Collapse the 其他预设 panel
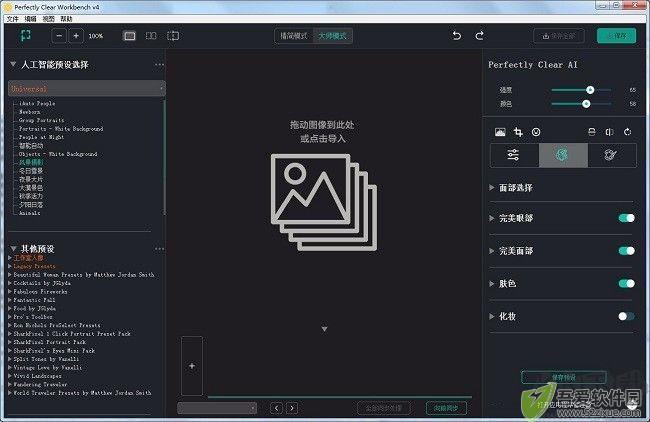The width and height of the screenshot is (650, 422). [x=13, y=249]
